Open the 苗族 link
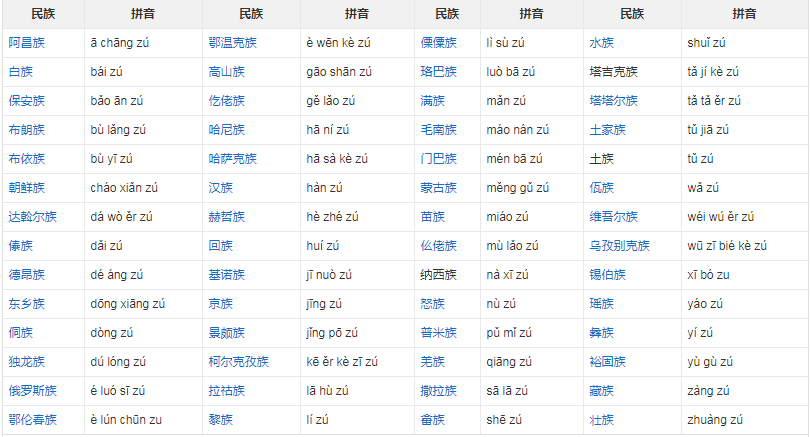The width and height of the screenshot is (810, 437). 432,216
